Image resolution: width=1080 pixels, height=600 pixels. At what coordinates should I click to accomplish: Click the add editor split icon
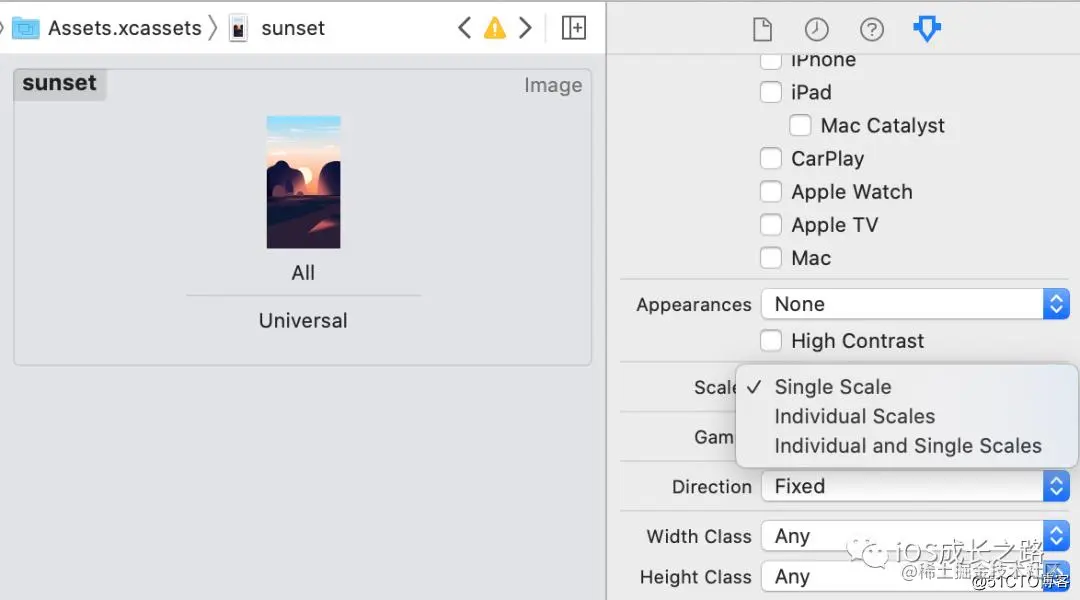[574, 28]
